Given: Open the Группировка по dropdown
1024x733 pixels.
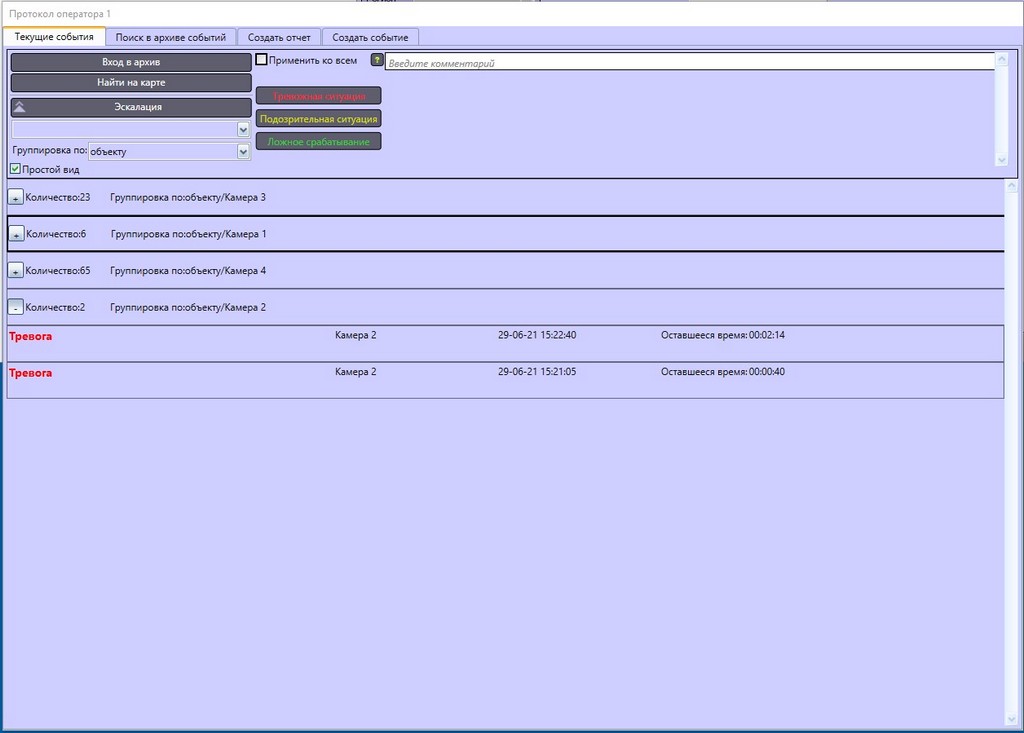Looking at the screenshot, I should tap(243, 152).
